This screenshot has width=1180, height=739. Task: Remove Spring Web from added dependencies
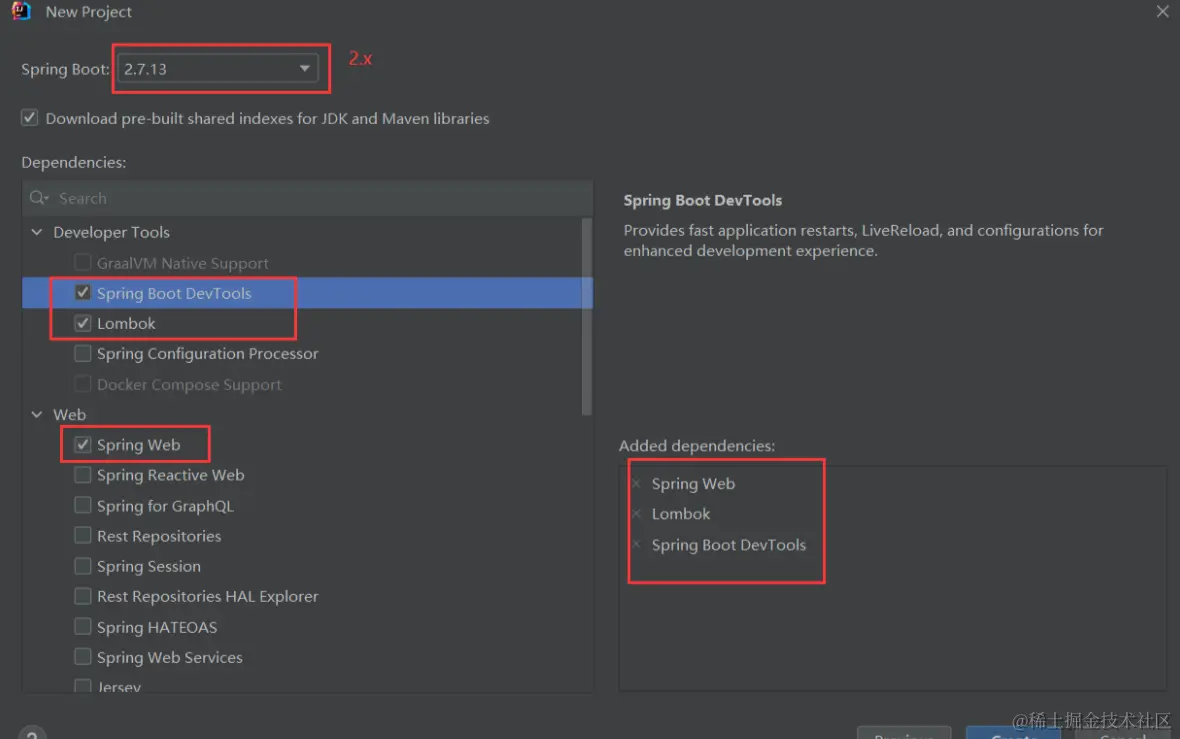tap(636, 484)
